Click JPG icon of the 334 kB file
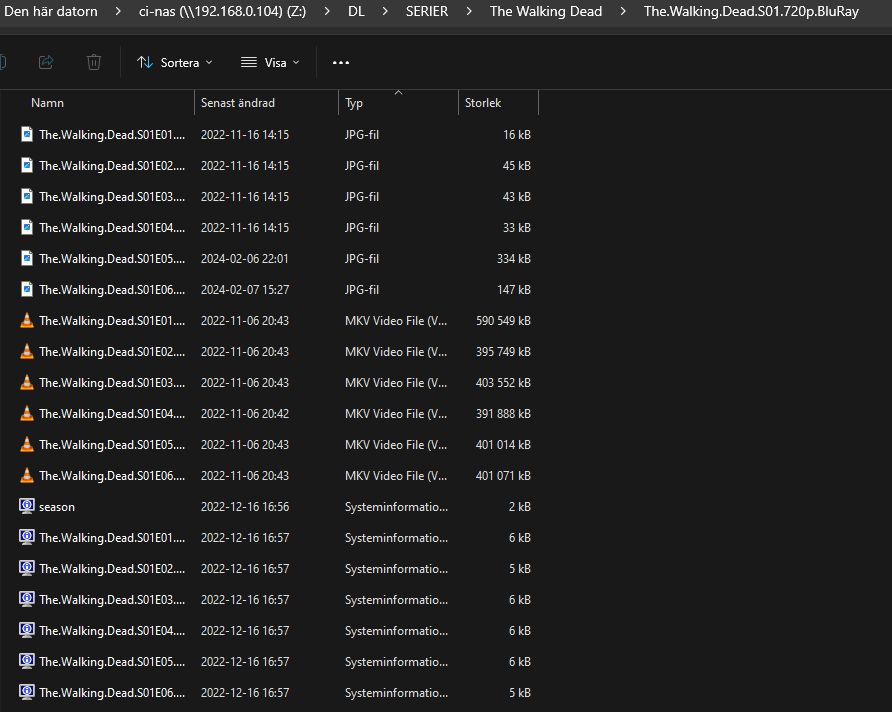This screenshot has height=712, width=892. [27, 259]
